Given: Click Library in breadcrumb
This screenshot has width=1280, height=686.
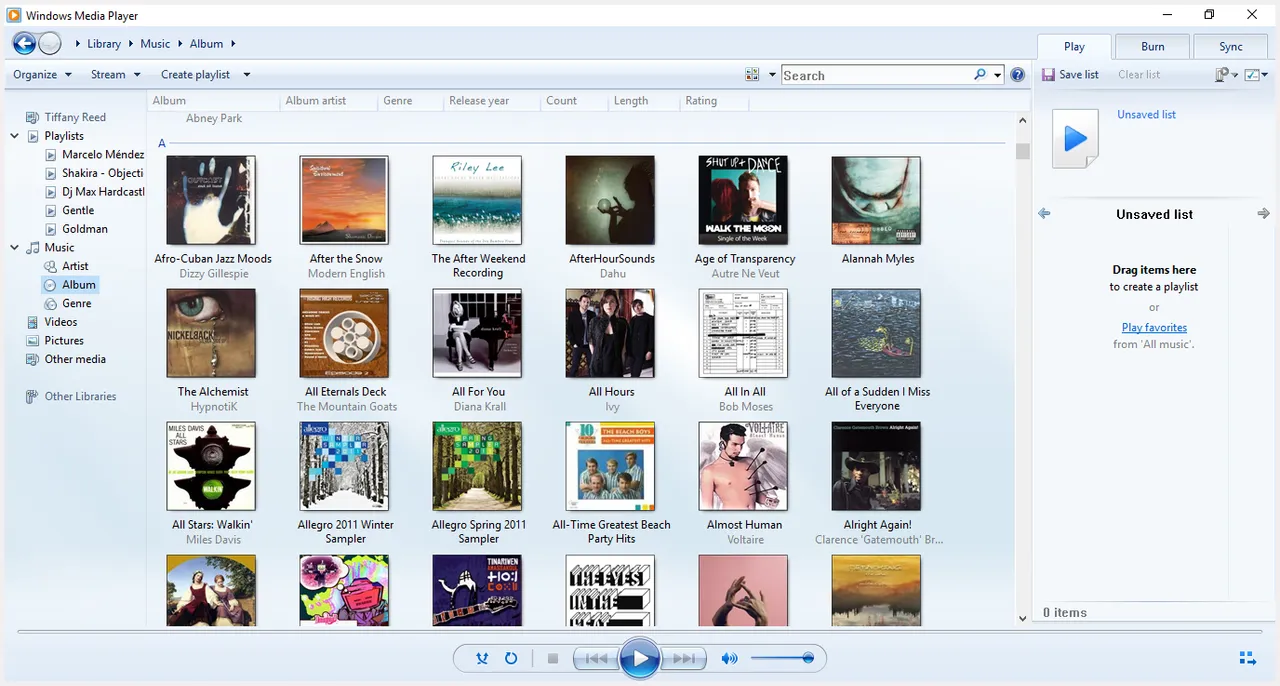Looking at the screenshot, I should (x=104, y=44).
